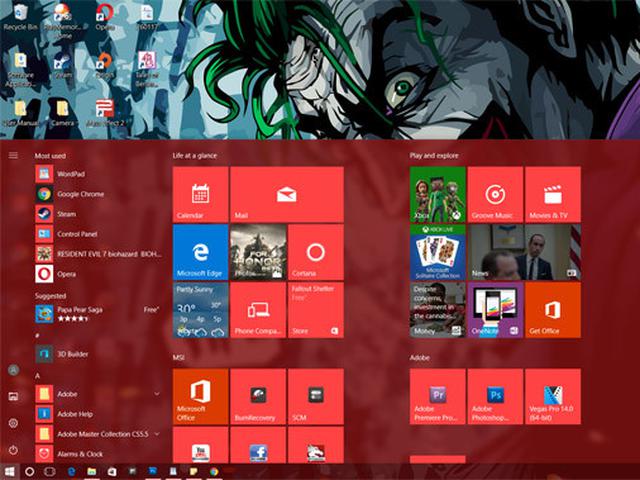
Task: Open File Explorer from Start sidebar
Action: tap(13, 396)
